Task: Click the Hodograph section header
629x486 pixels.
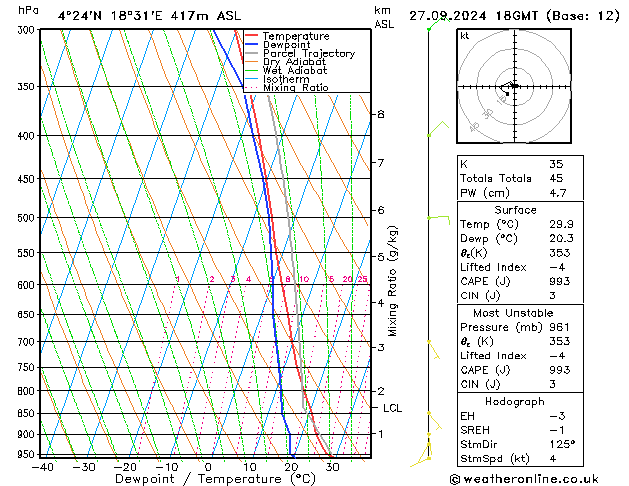Action: pyautogui.click(x=515, y=401)
